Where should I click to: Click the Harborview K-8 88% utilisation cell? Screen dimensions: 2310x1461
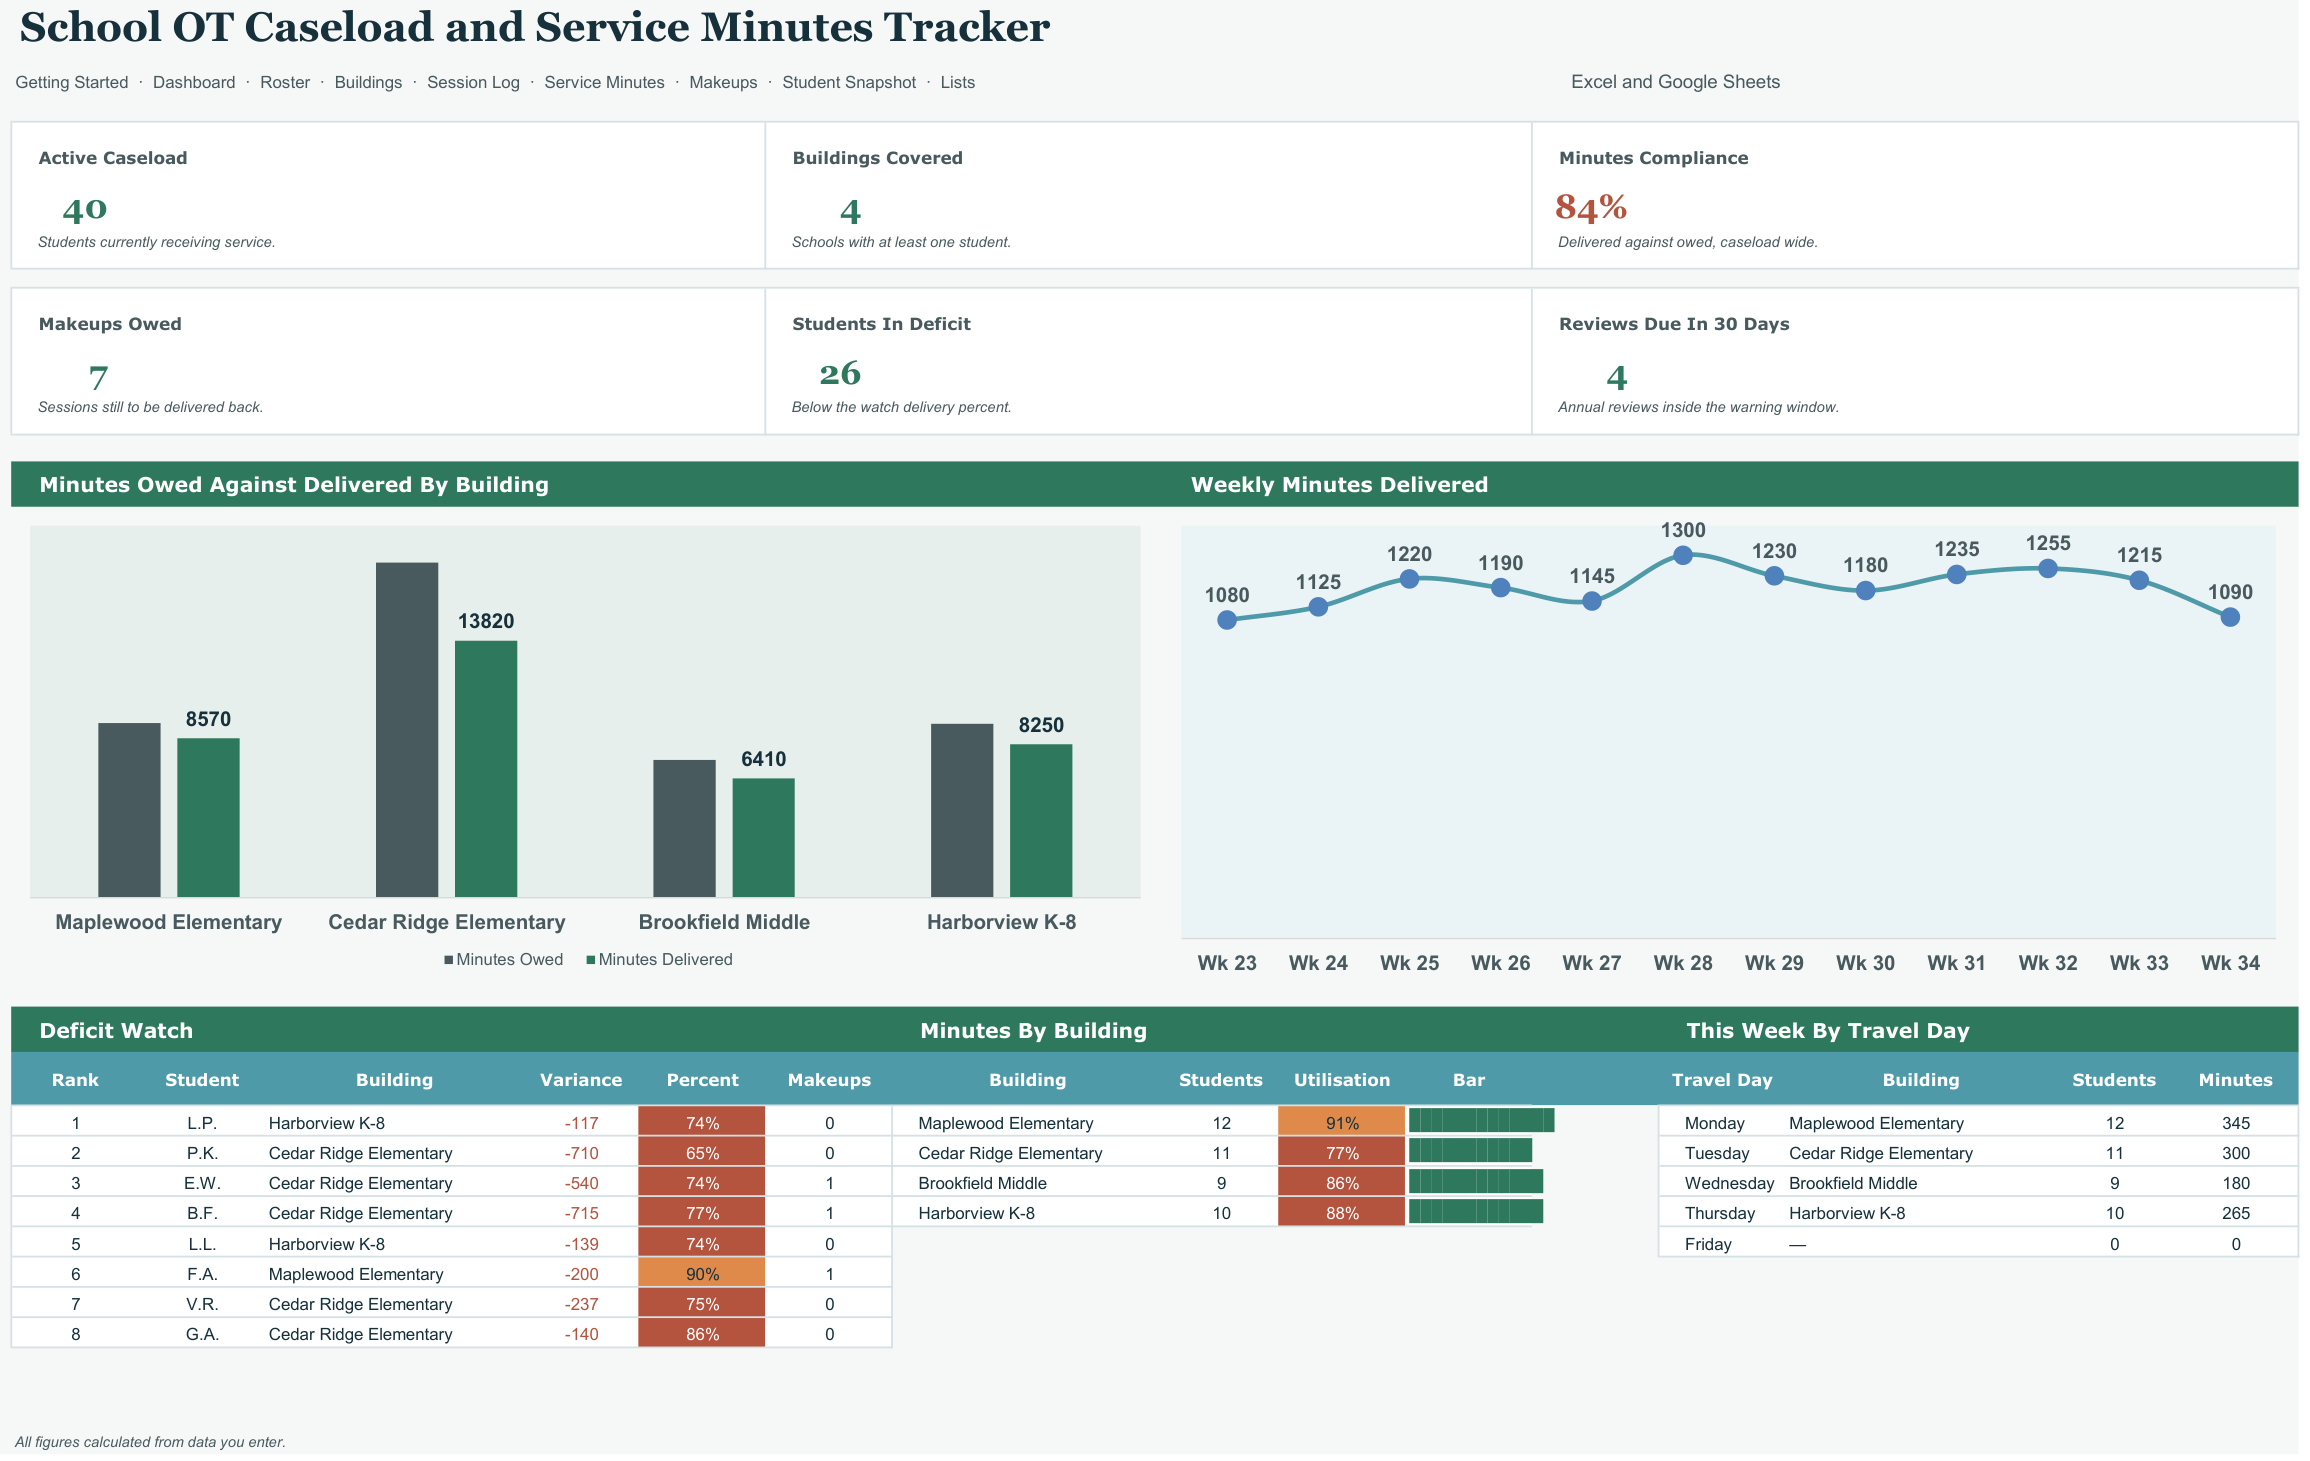click(1342, 1213)
